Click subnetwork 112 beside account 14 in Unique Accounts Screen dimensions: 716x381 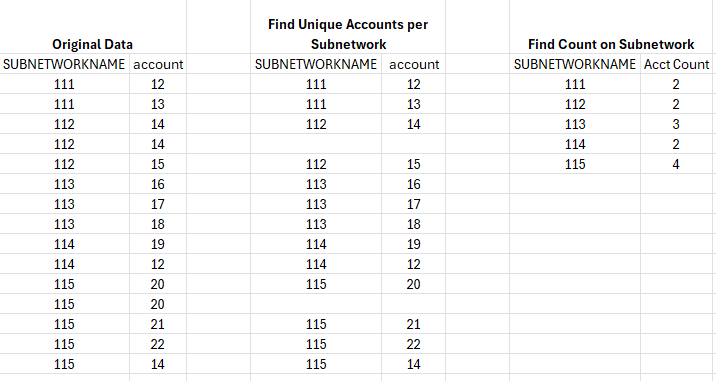(316, 125)
